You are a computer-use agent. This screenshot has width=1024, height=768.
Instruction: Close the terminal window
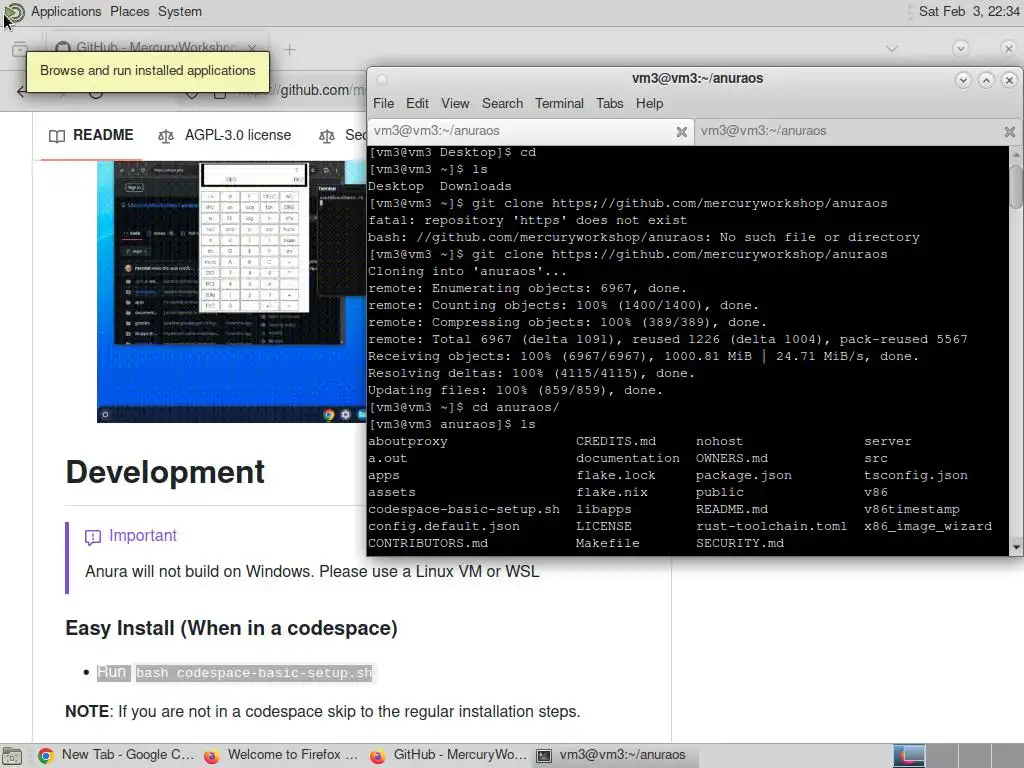(x=1010, y=80)
